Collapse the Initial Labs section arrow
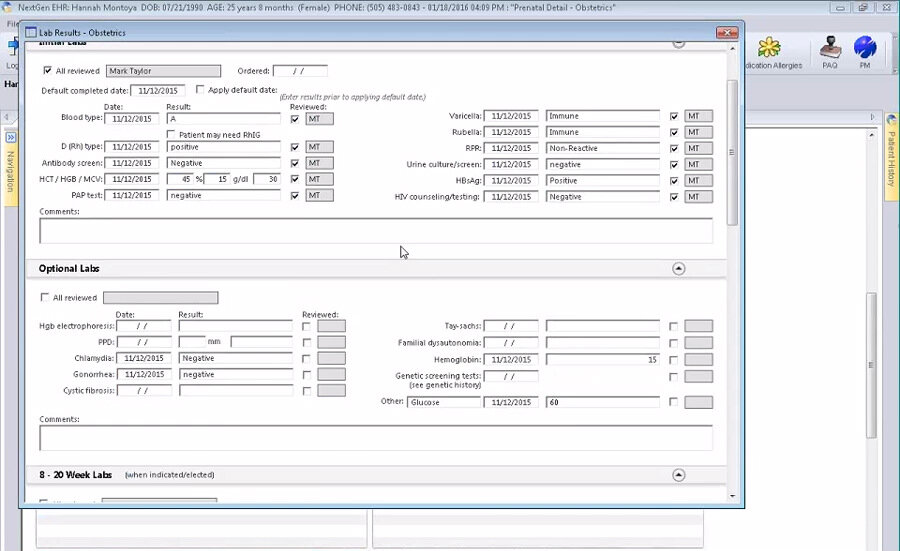Screen dimensions: 900x551 tap(678, 44)
